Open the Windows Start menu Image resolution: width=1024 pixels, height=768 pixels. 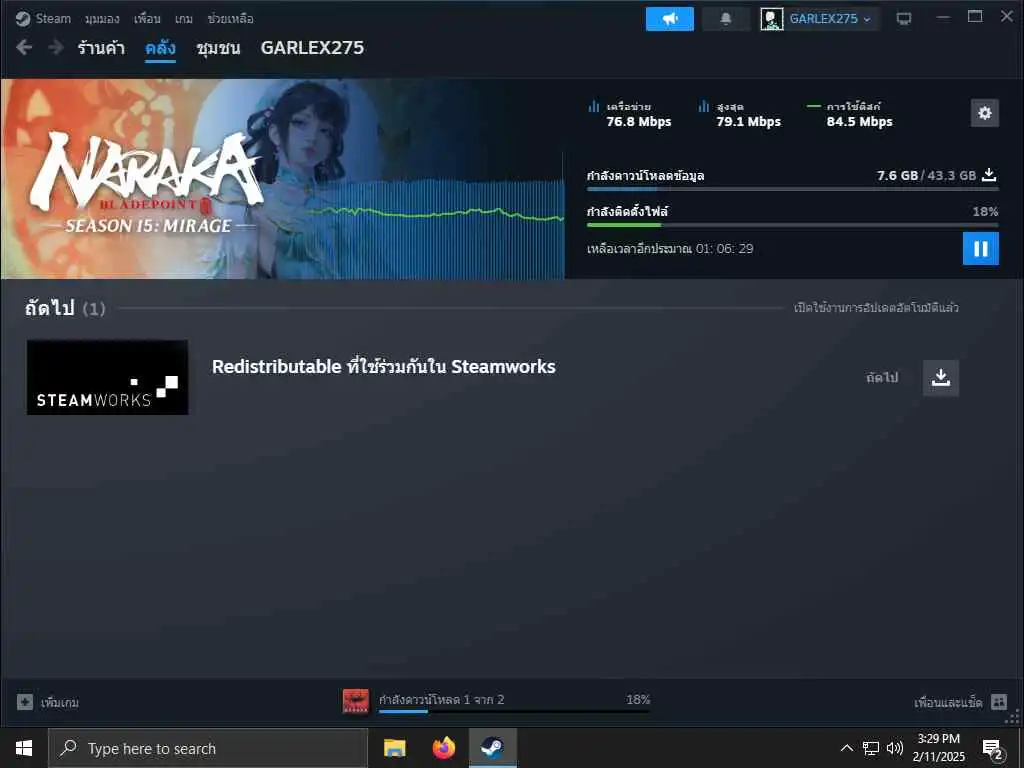point(24,748)
